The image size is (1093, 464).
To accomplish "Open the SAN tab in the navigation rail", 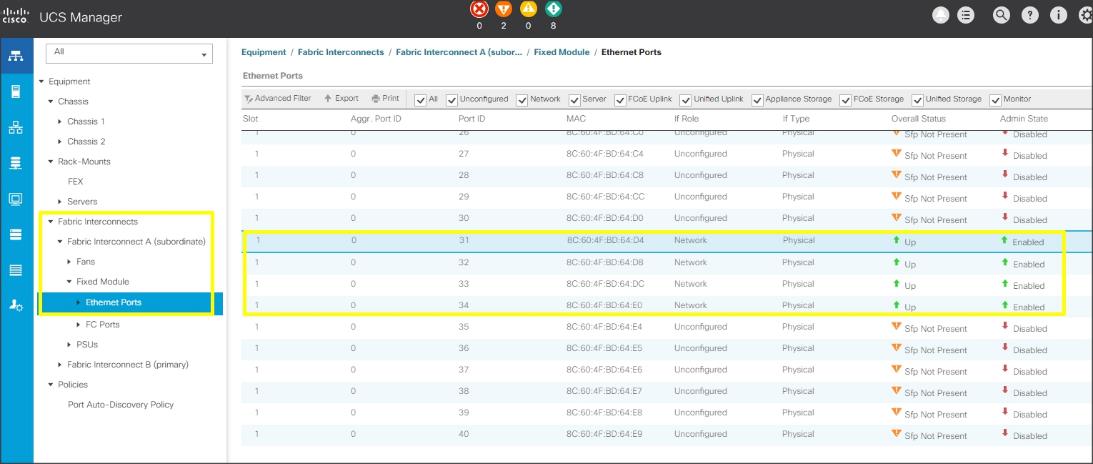I will point(16,163).
